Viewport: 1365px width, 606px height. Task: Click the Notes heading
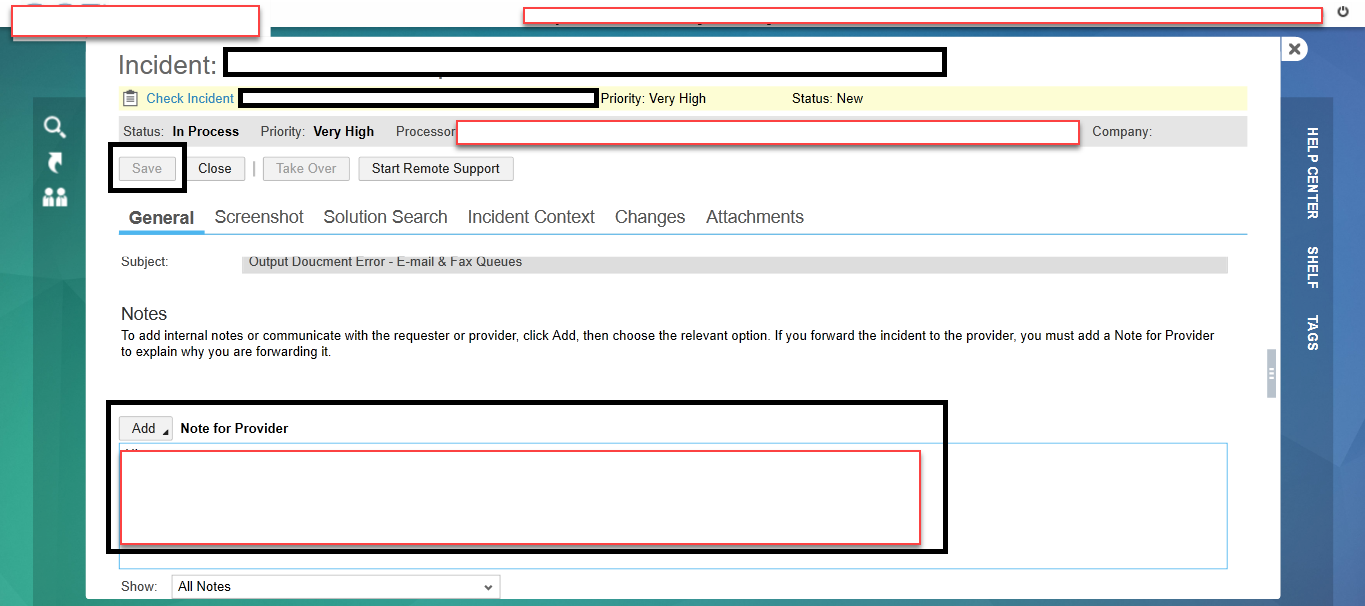[144, 314]
